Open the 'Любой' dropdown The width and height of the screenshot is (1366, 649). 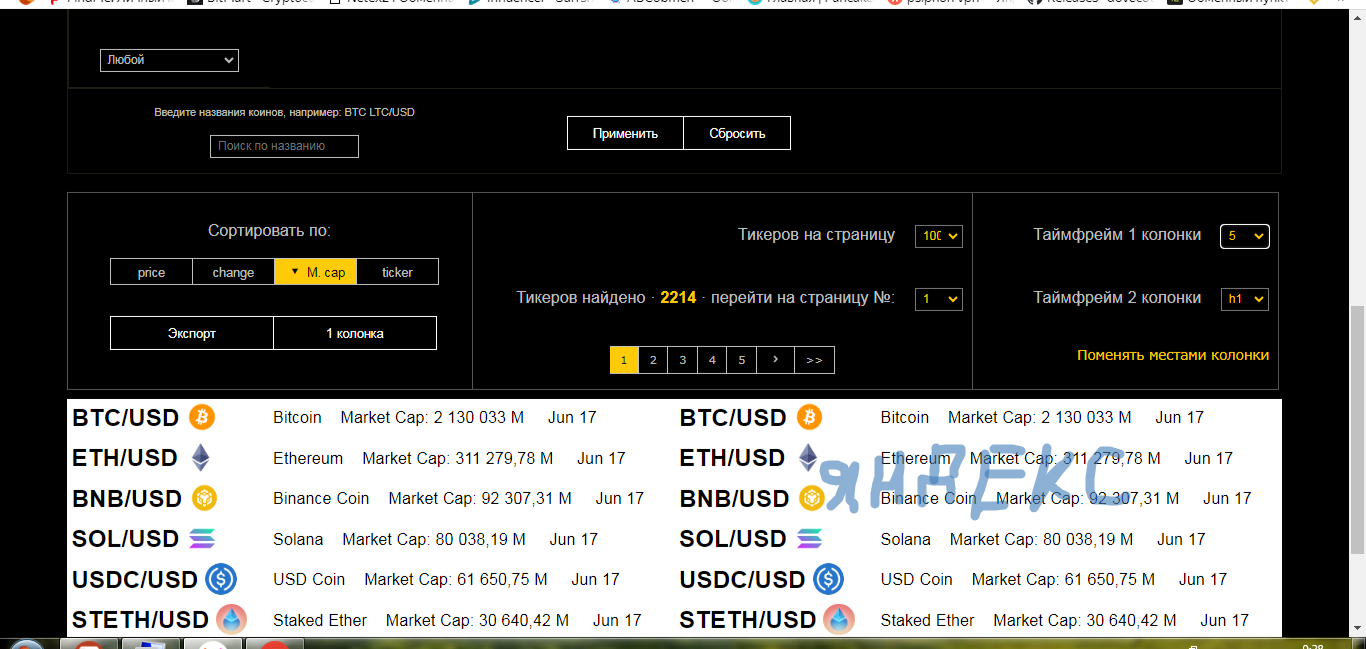point(169,60)
